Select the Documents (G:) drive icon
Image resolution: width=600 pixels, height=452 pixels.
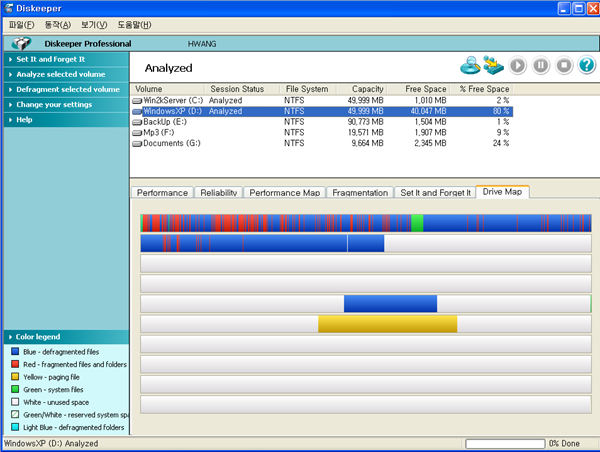click(137, 144)
